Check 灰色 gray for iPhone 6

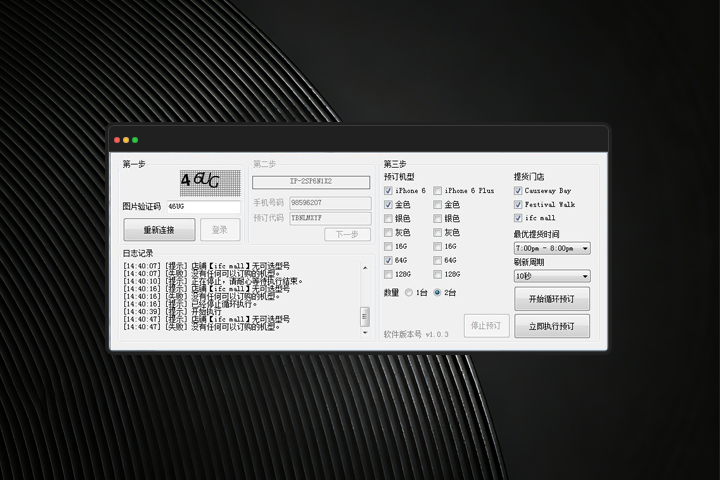point(388,232)
